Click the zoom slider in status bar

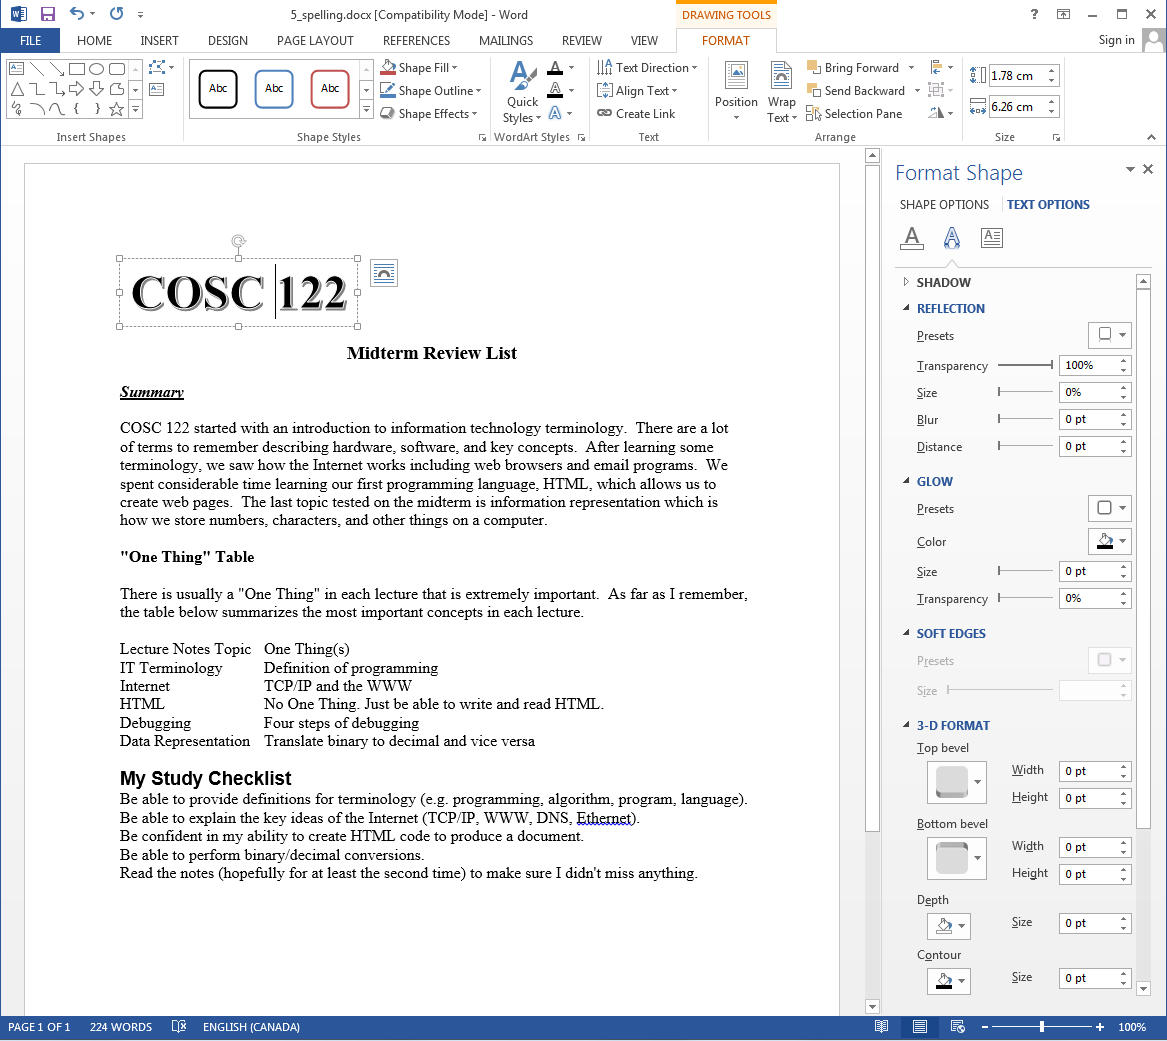(1041, 1027)
